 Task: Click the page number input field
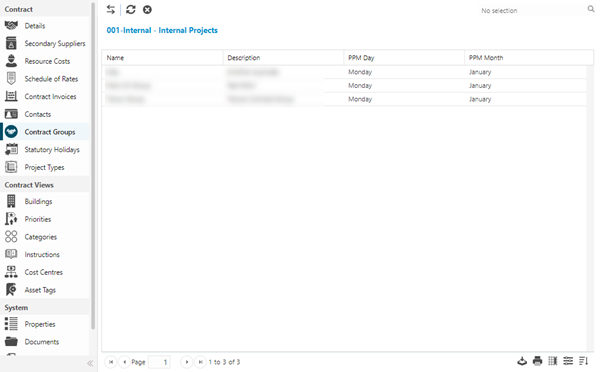159,362
